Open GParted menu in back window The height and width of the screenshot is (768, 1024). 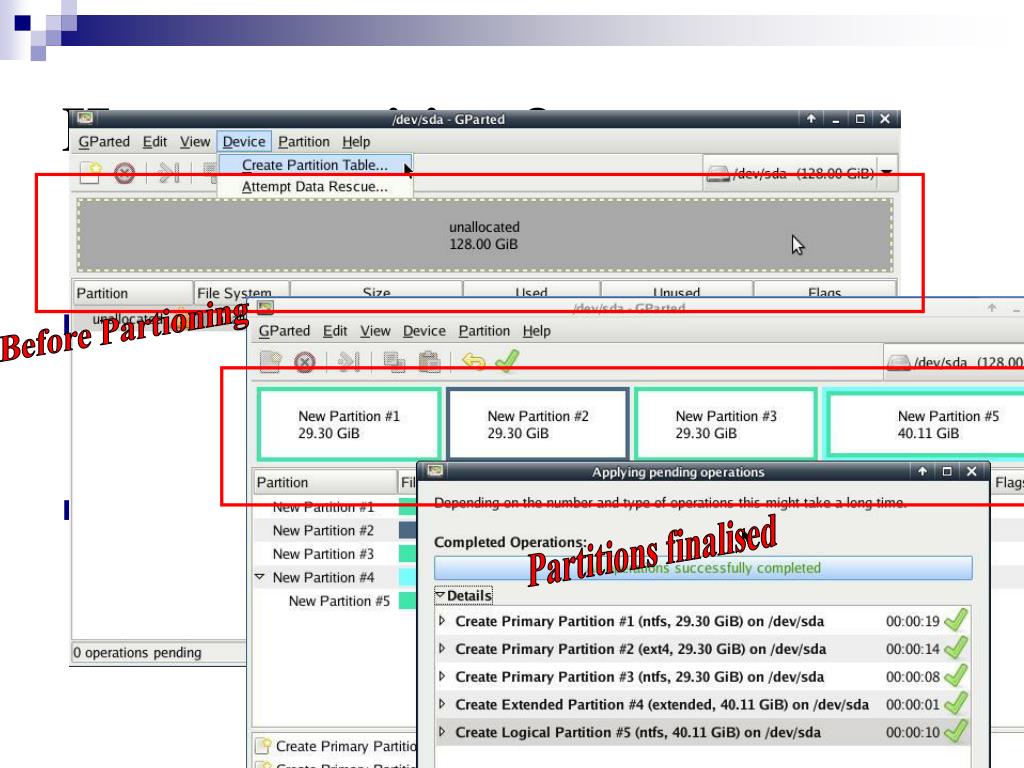[x=104, y=142]
